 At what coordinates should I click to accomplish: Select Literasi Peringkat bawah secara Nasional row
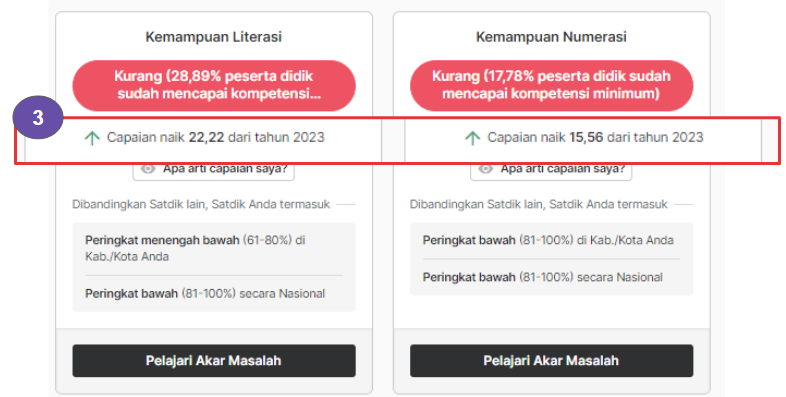[214, 293]
